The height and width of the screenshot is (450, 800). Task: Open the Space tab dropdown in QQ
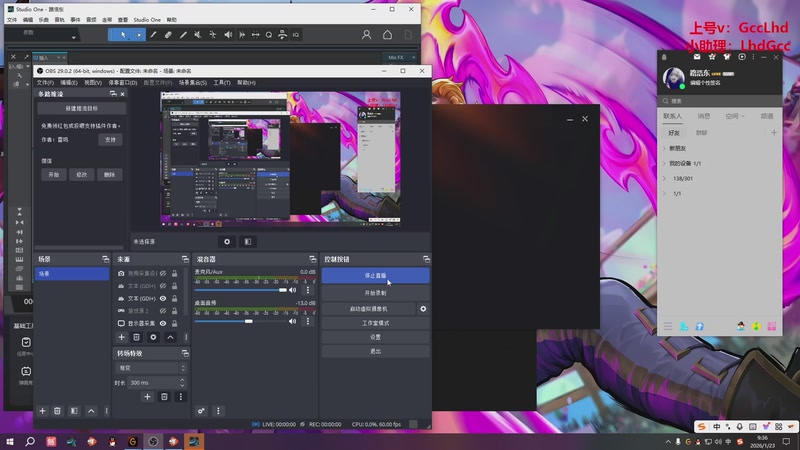[x=735, y=116]
